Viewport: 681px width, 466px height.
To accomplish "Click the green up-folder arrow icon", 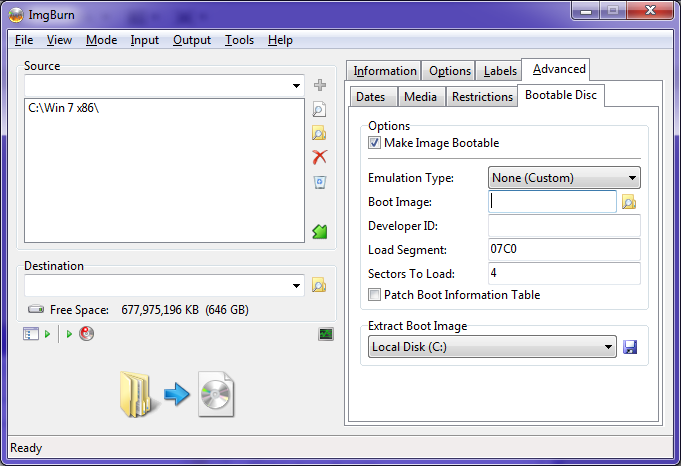I will pos(320,231).
